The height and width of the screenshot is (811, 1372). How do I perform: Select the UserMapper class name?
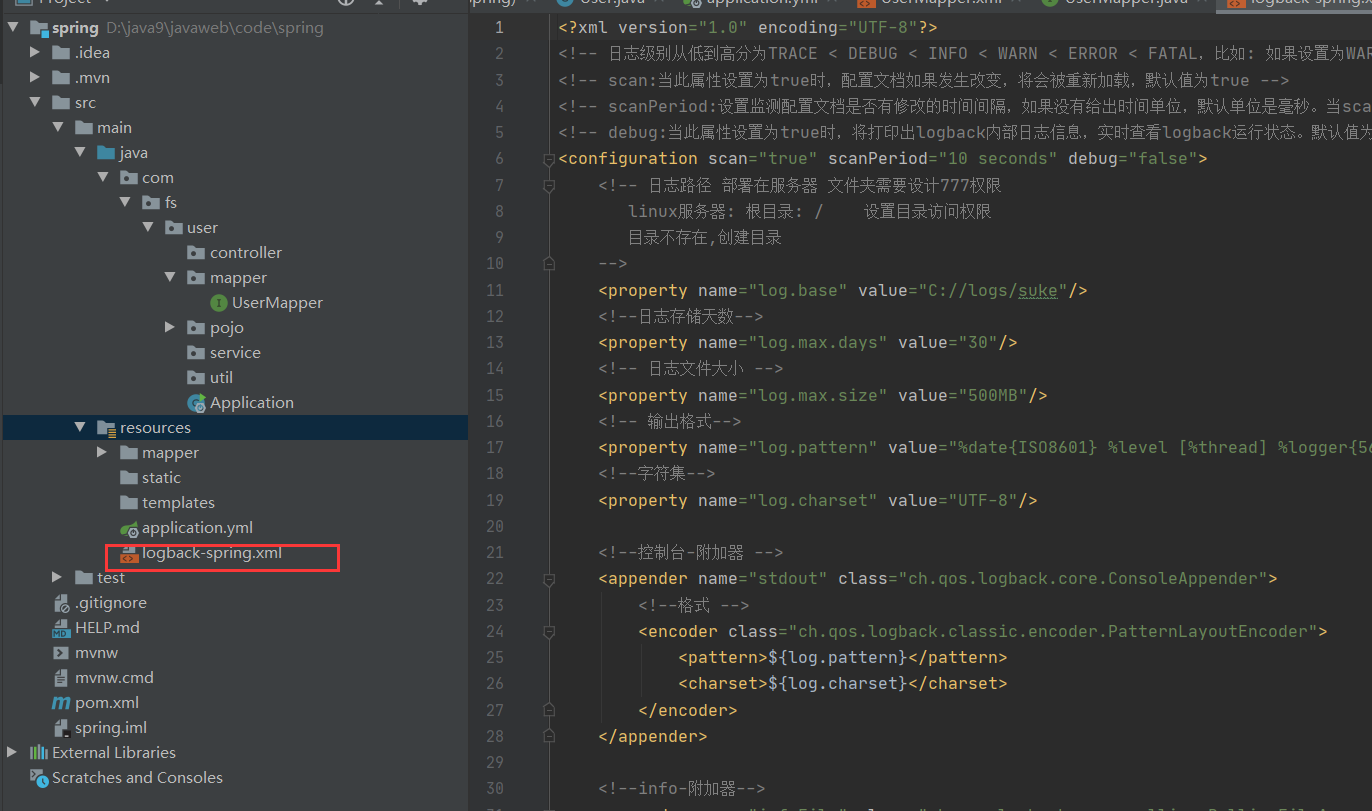point(277,303)
